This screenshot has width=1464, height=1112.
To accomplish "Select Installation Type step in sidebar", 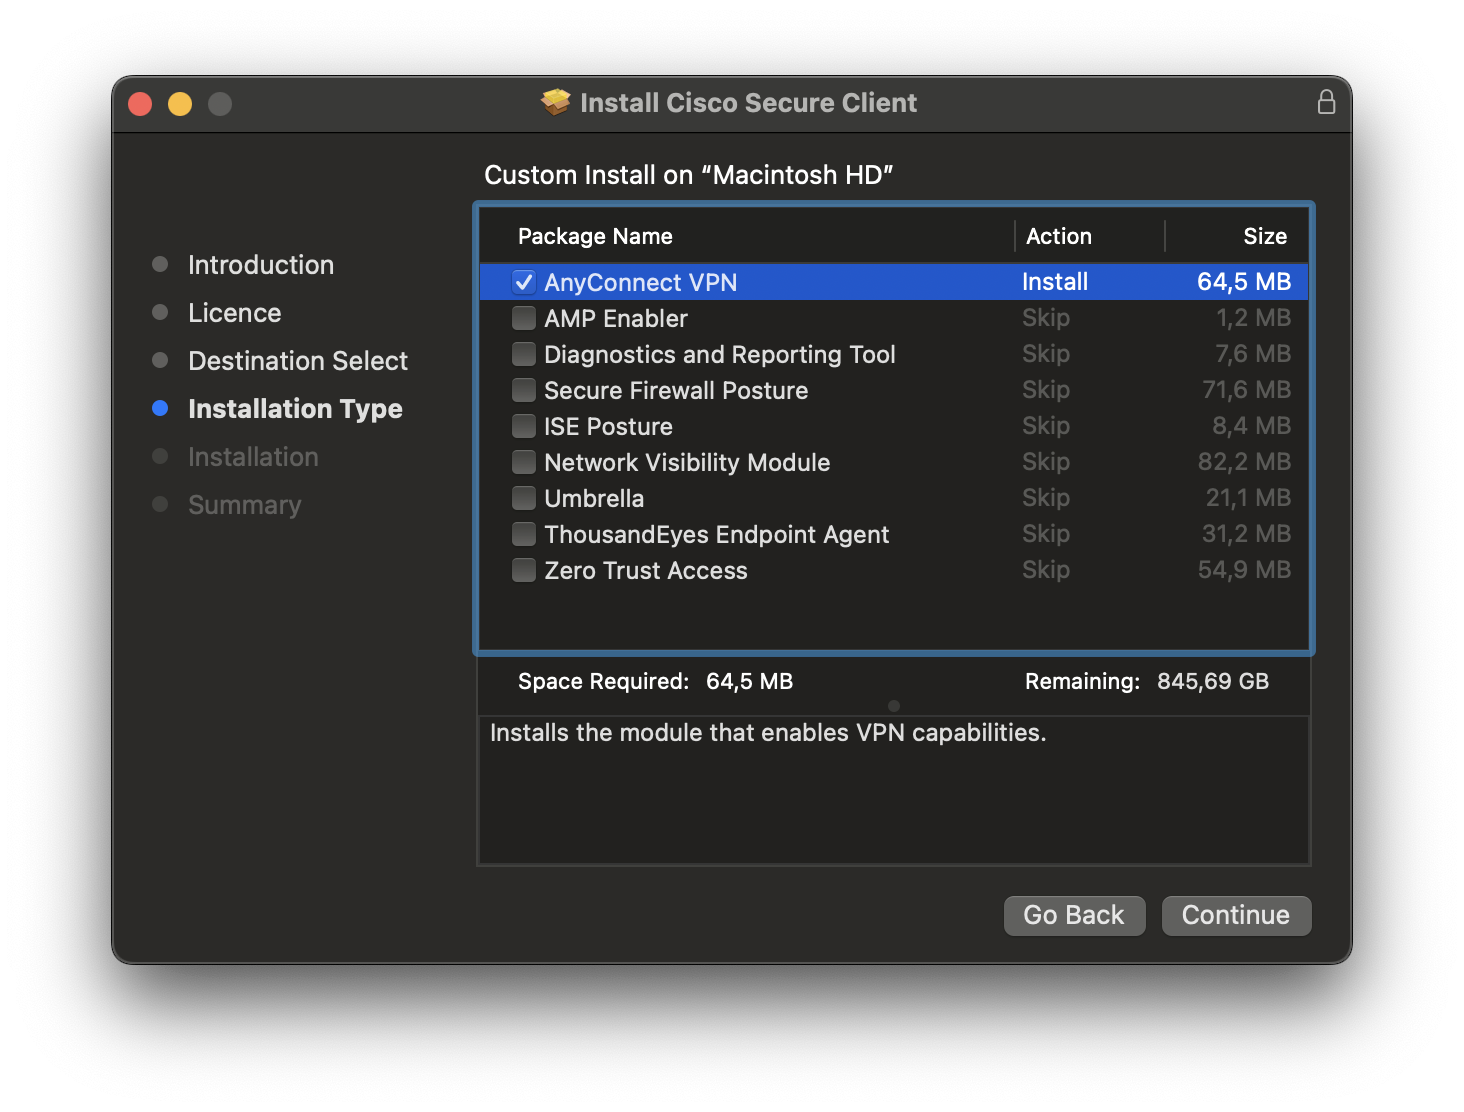I will [295, 409].
